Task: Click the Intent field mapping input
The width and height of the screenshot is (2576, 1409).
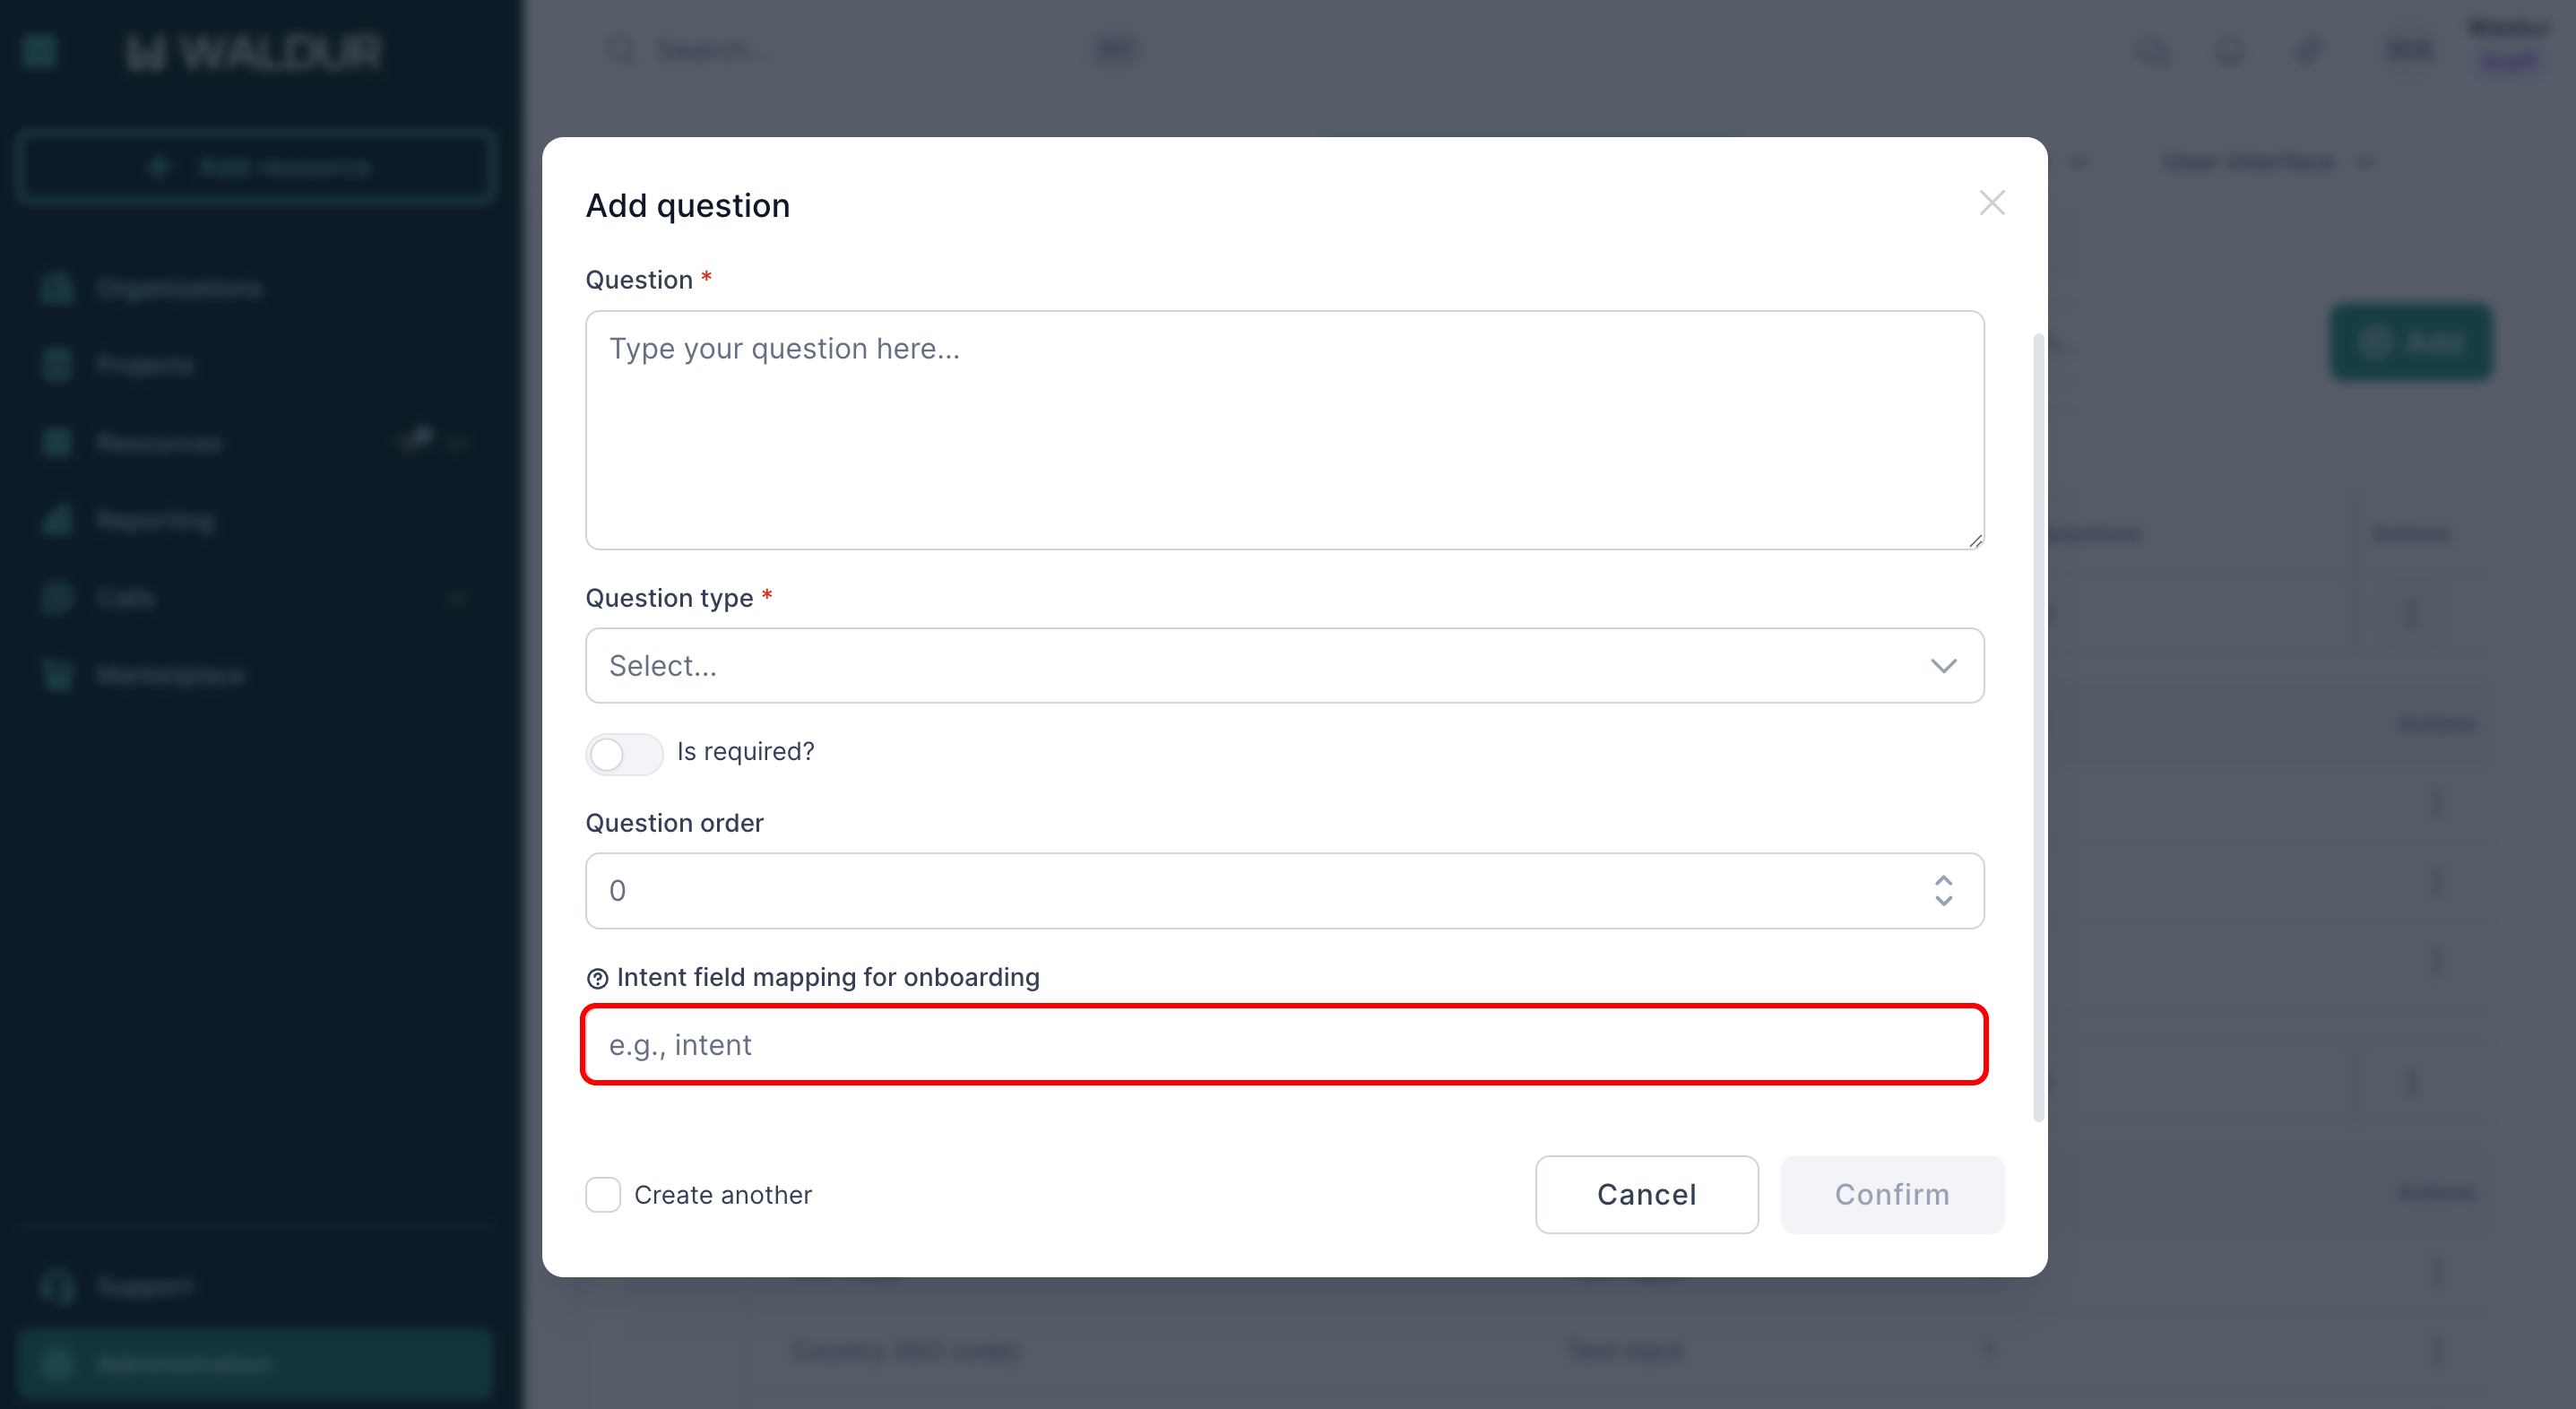Action: coord(1284,1044)
